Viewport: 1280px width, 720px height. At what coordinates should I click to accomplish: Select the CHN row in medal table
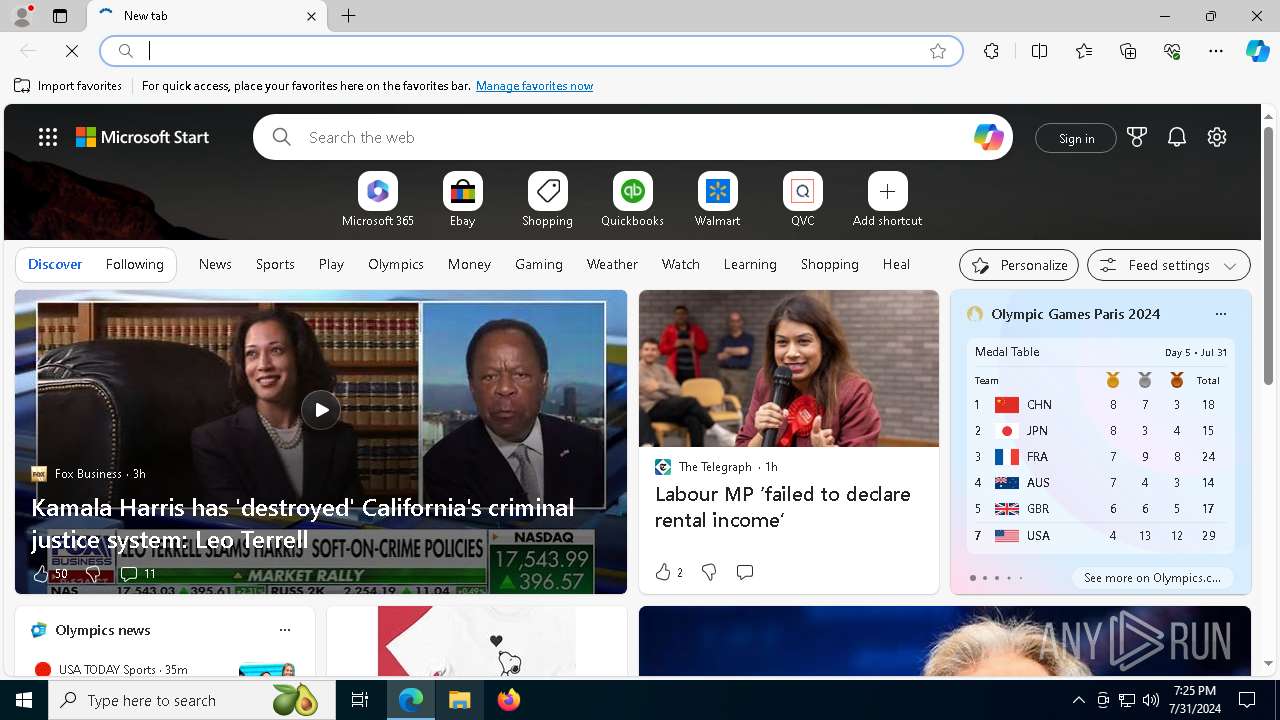coord(1100,405)
